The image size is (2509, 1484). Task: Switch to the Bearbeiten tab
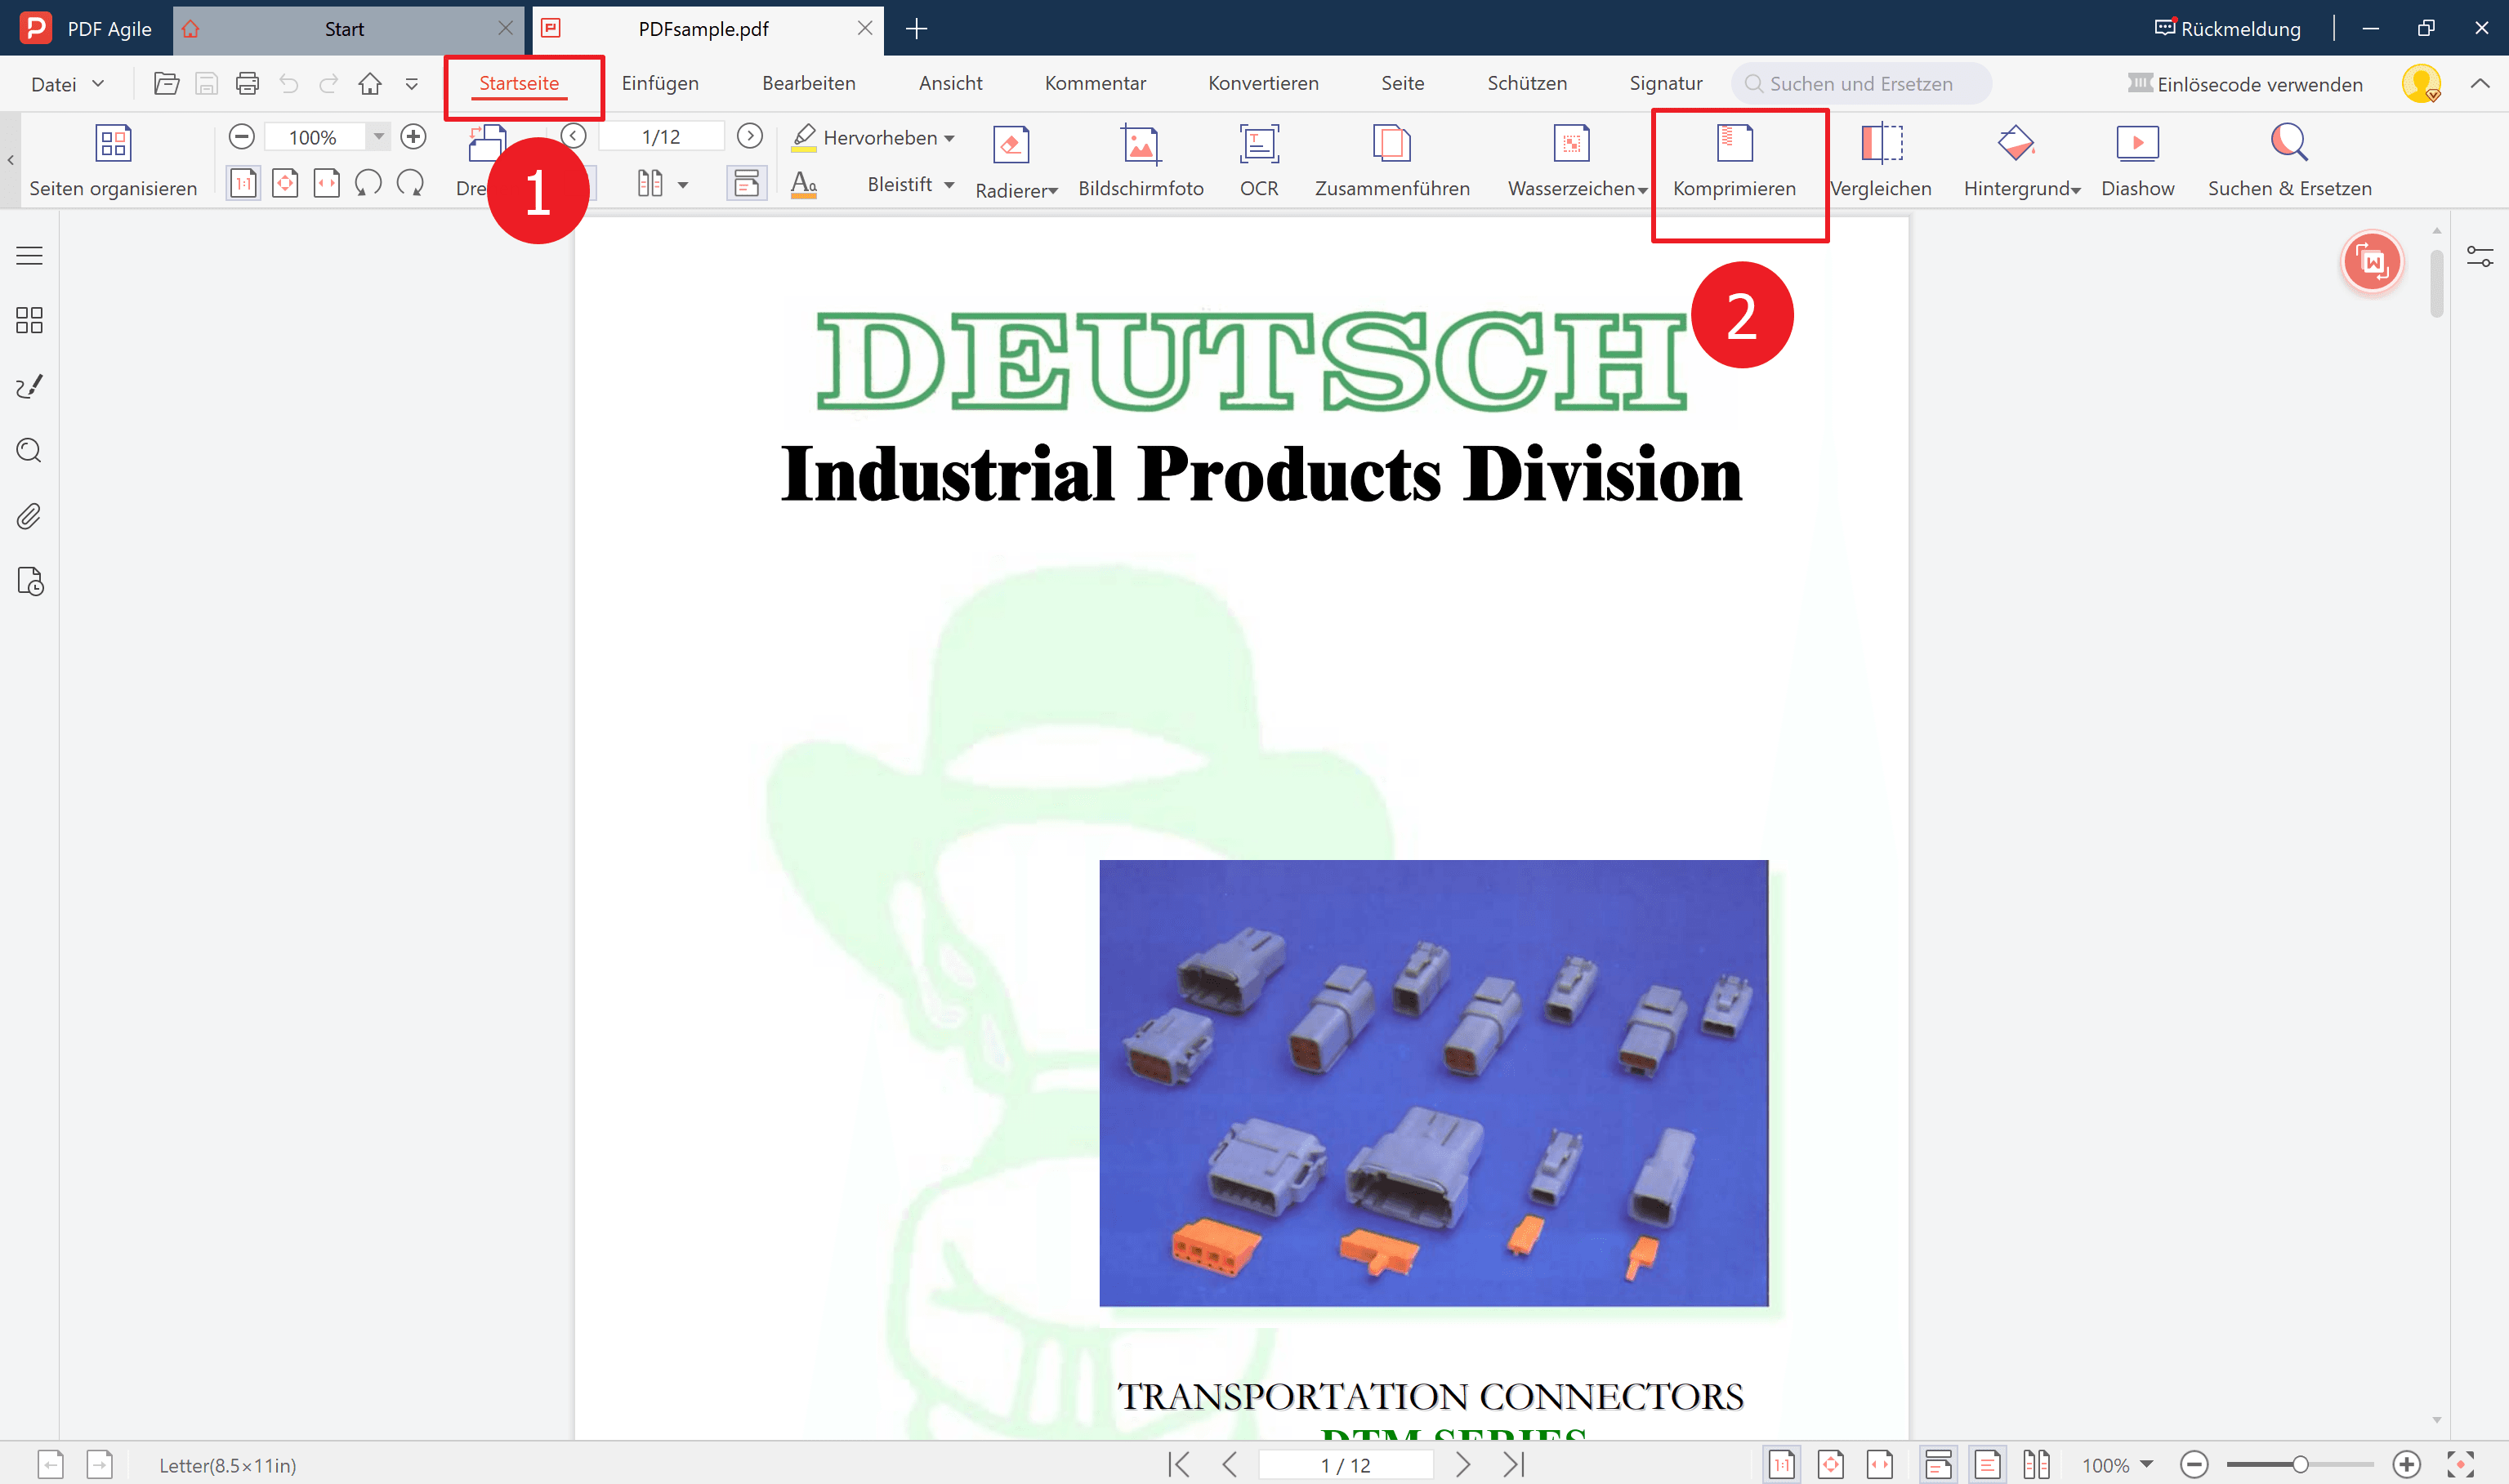pos(809,84)
